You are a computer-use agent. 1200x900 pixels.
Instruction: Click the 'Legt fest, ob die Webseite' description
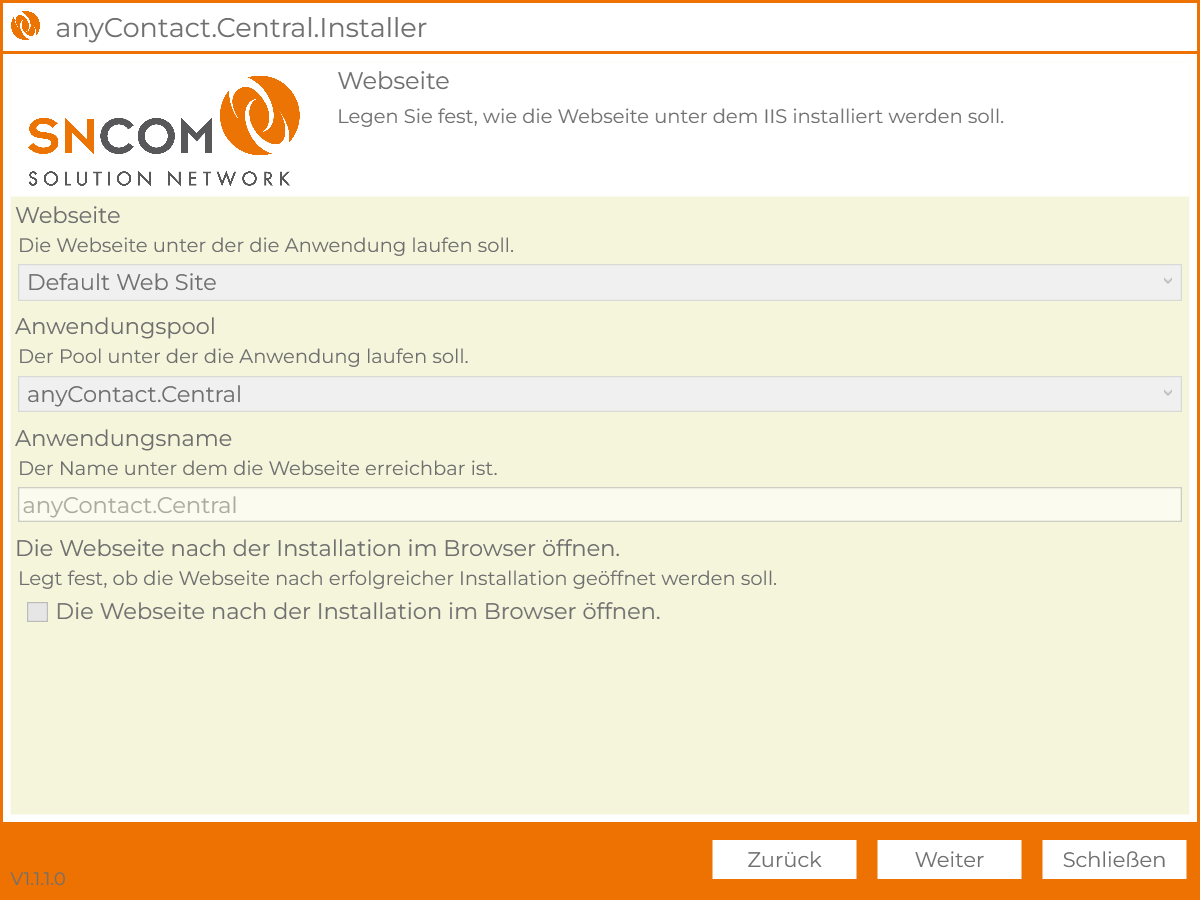[397, 578]
